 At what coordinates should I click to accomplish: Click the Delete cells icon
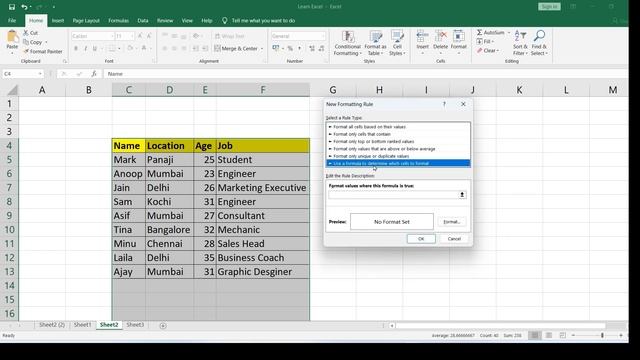click(x=440, y=38)
